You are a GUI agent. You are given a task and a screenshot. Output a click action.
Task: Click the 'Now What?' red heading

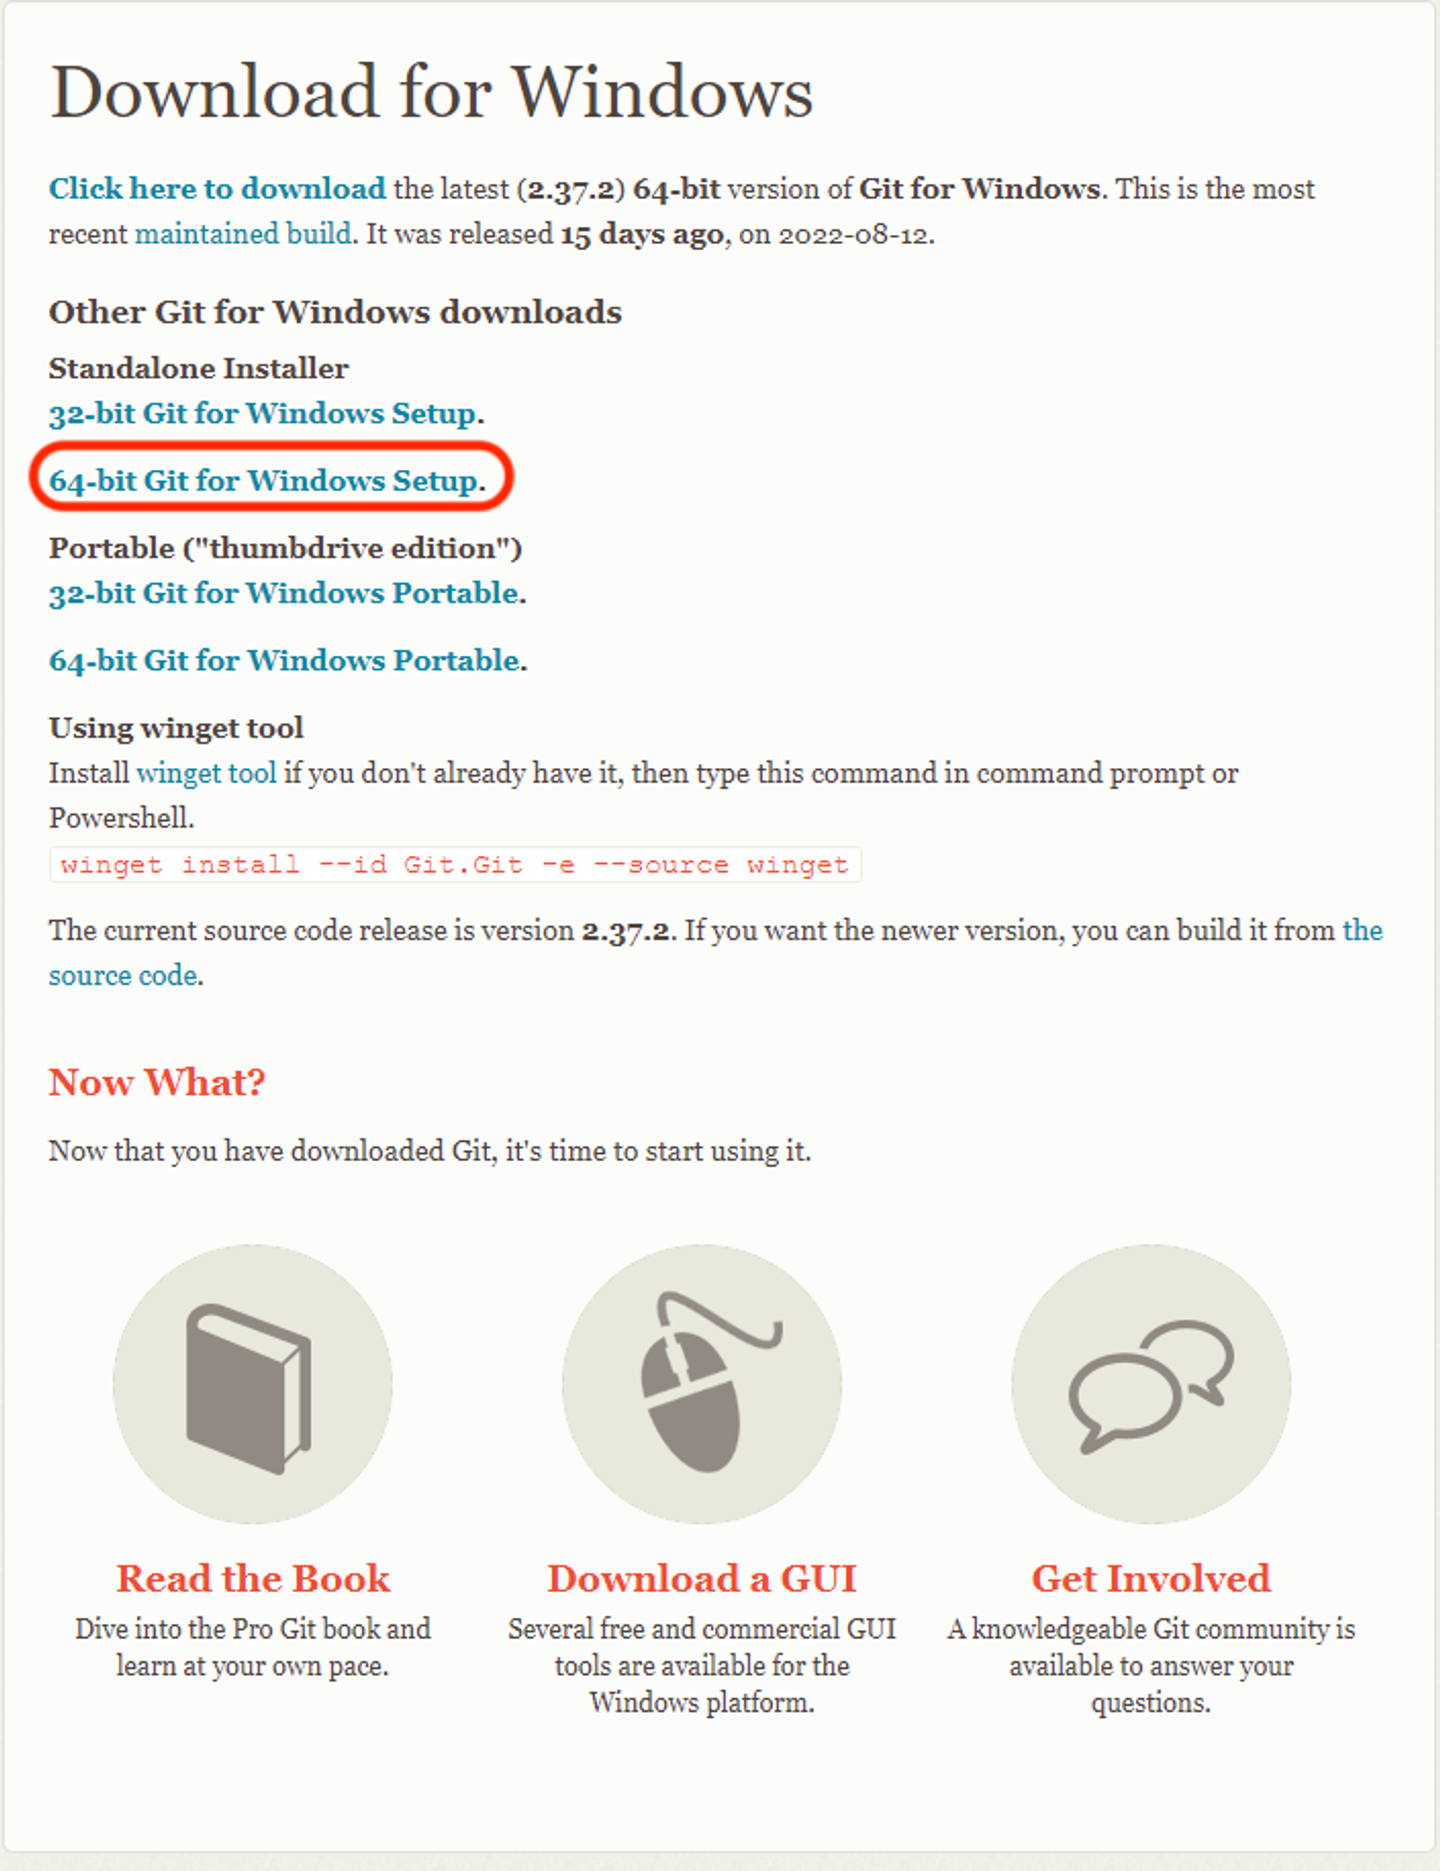[x=157, y=1082]
